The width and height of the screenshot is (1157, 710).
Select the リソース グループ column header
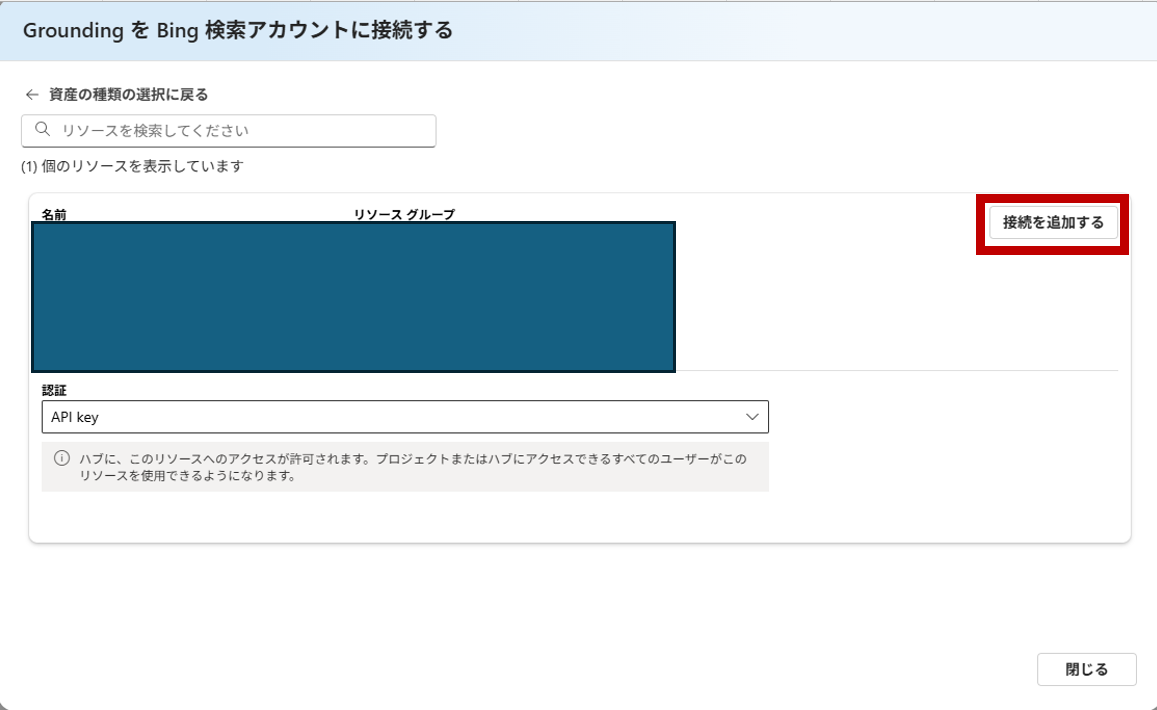[404, 214]
